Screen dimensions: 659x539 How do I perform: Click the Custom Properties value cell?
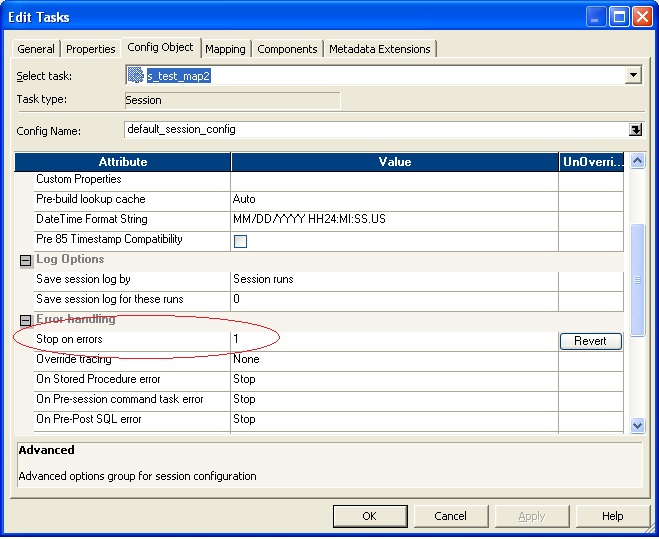(395, 181)
